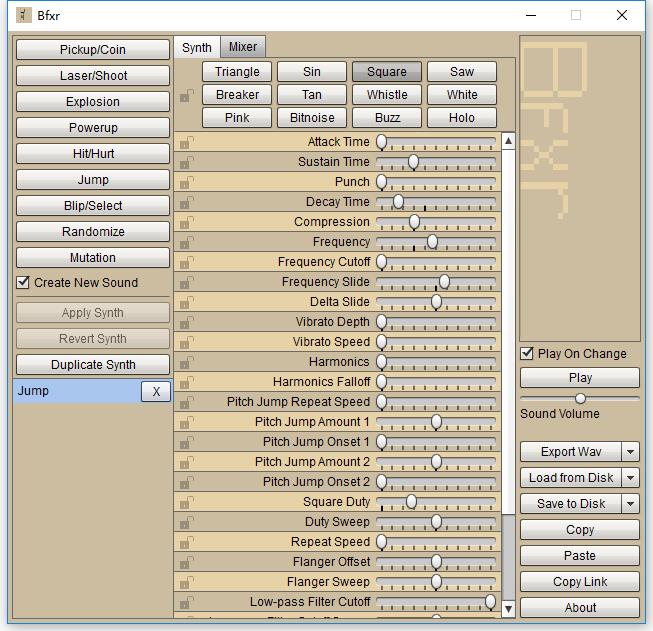
Task: Generate a Pickup/Coin sound
Action: pyautogui.click(x=93, y=50)
